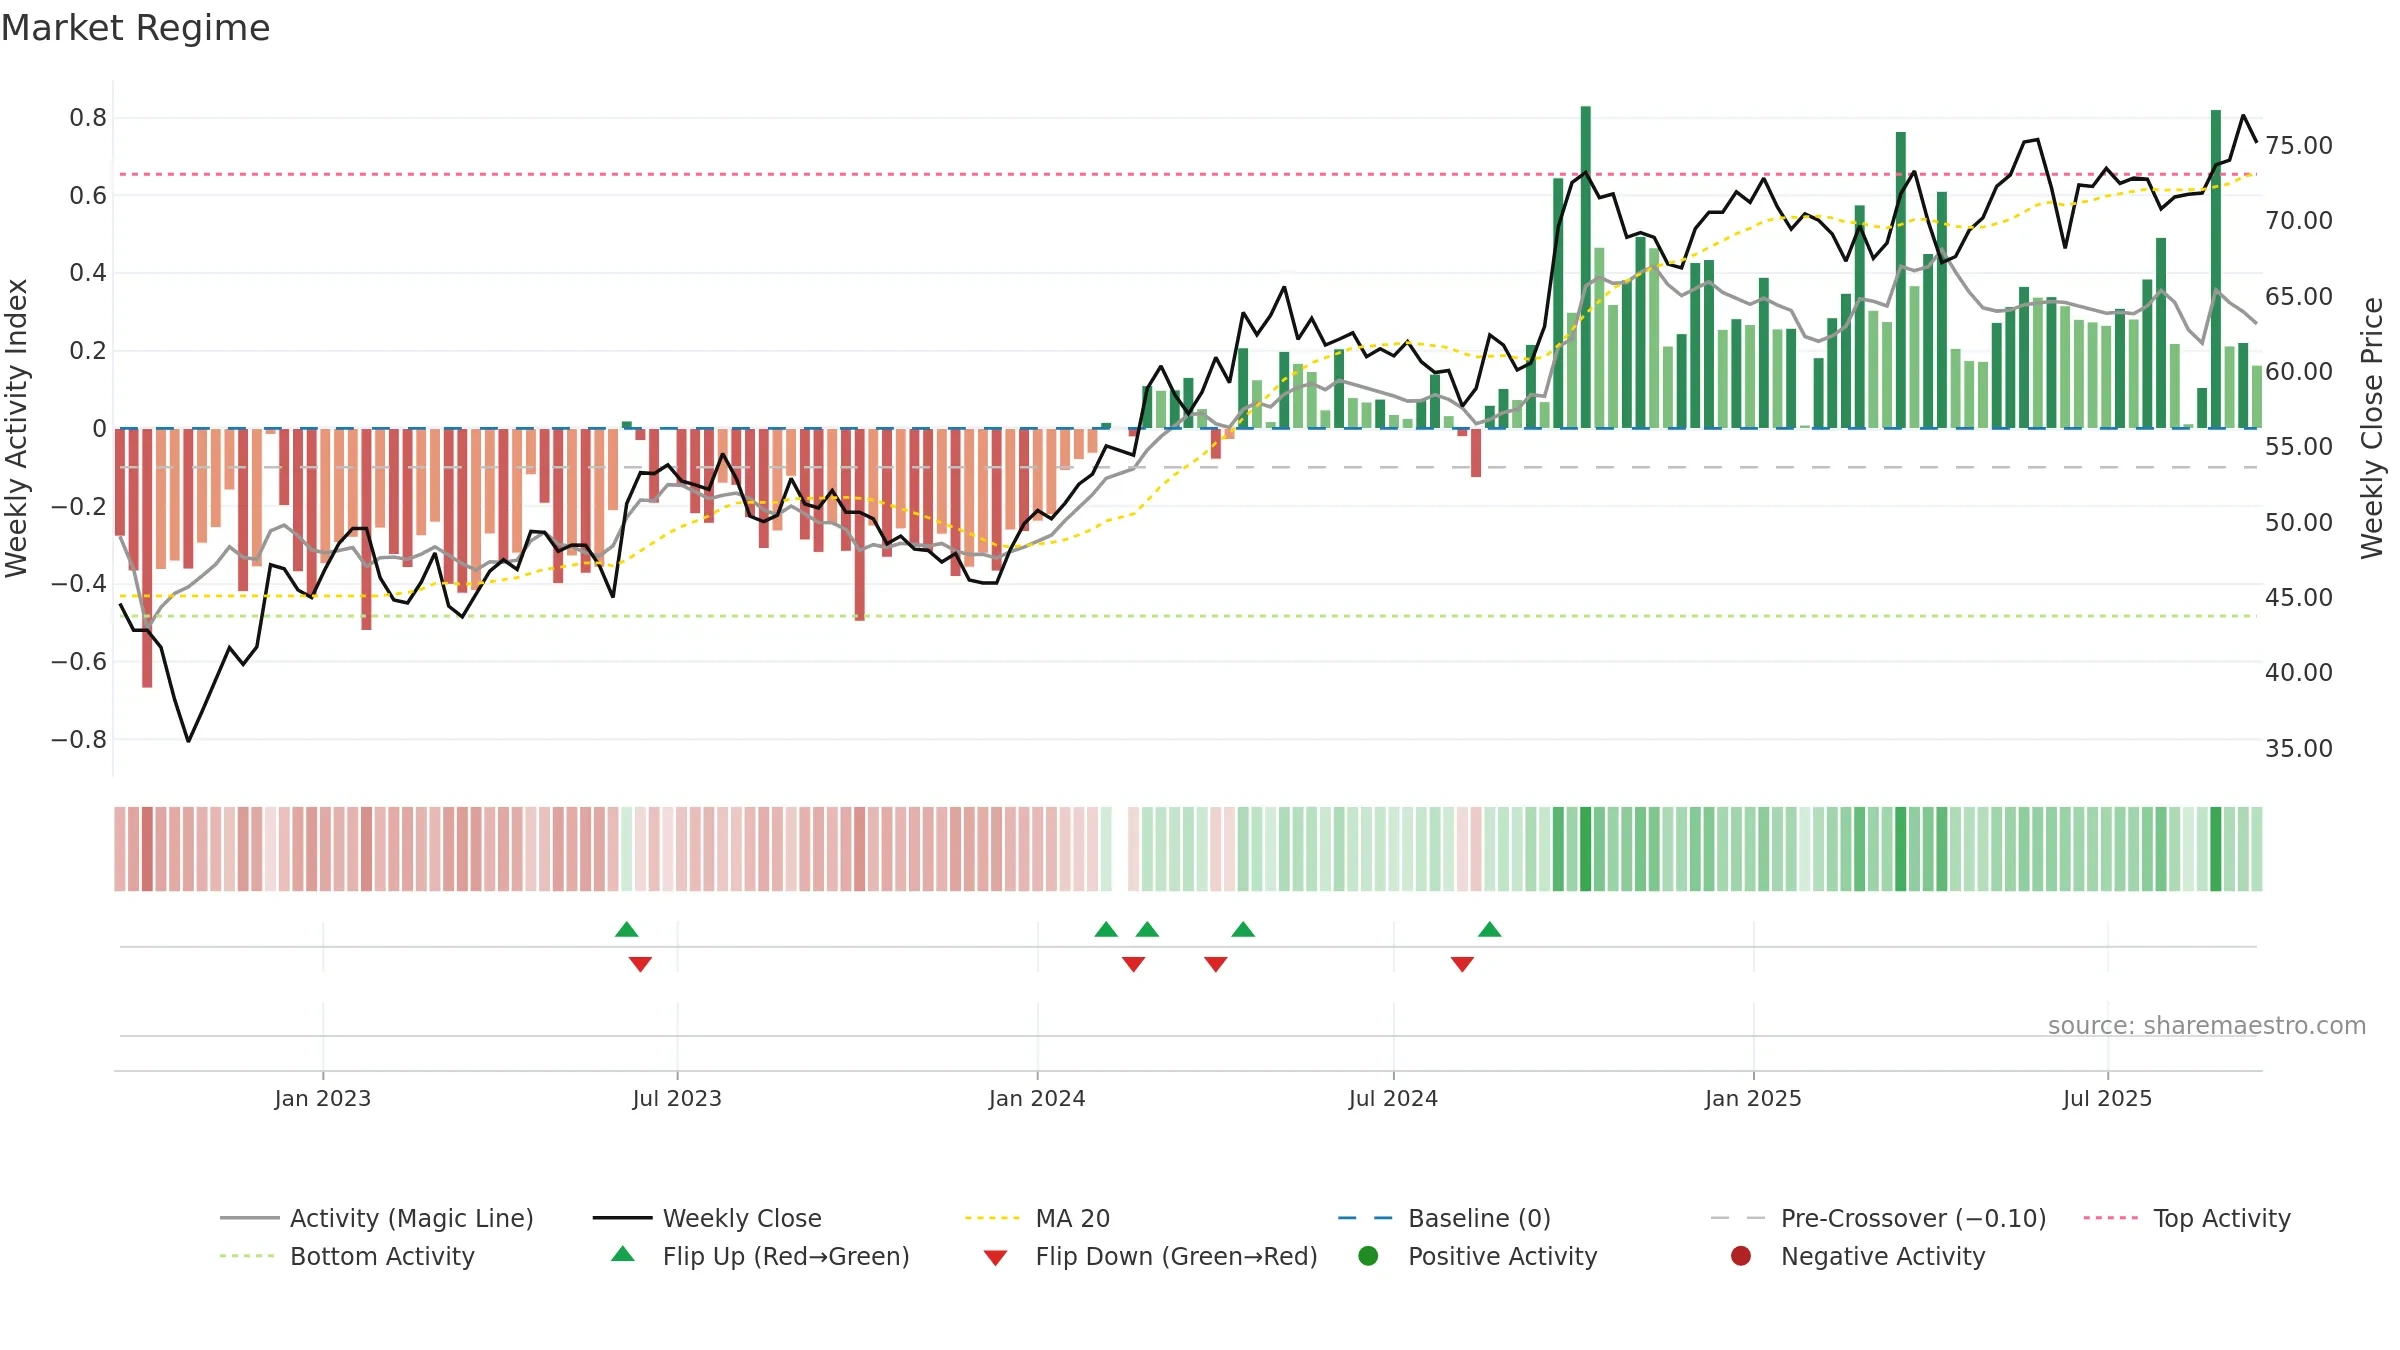The height and width of the screenshot is (1350, 2400).
Task: Click the −0.8 left-axis tick label
Action: (x=79, y=740)
